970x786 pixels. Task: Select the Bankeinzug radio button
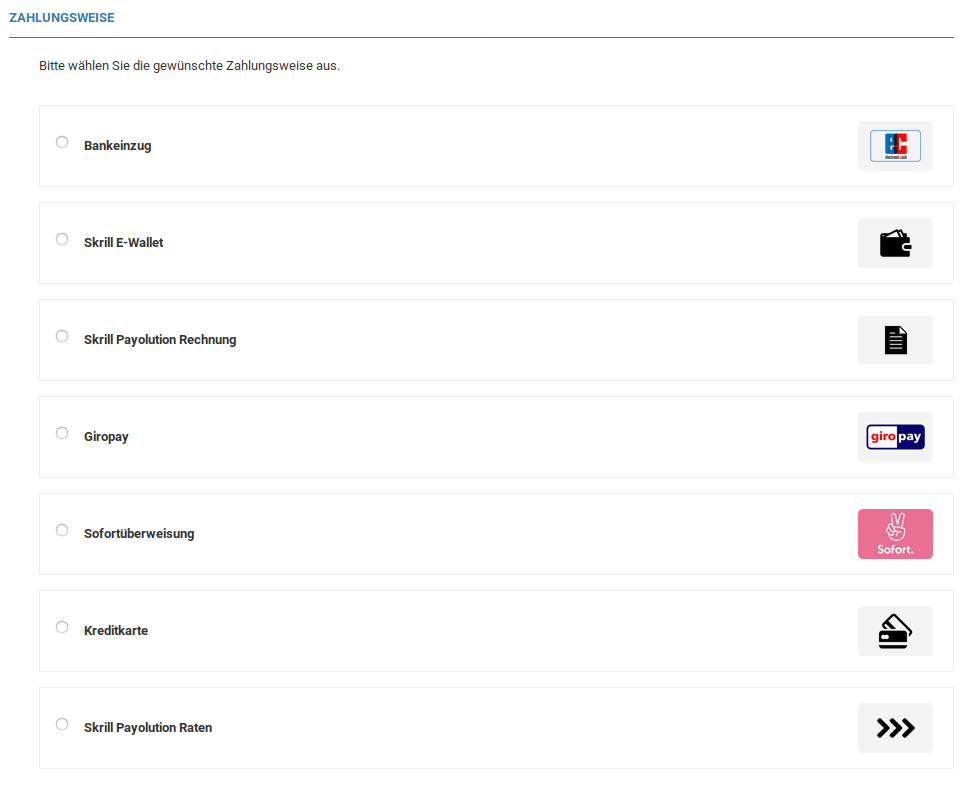point(62,142)
